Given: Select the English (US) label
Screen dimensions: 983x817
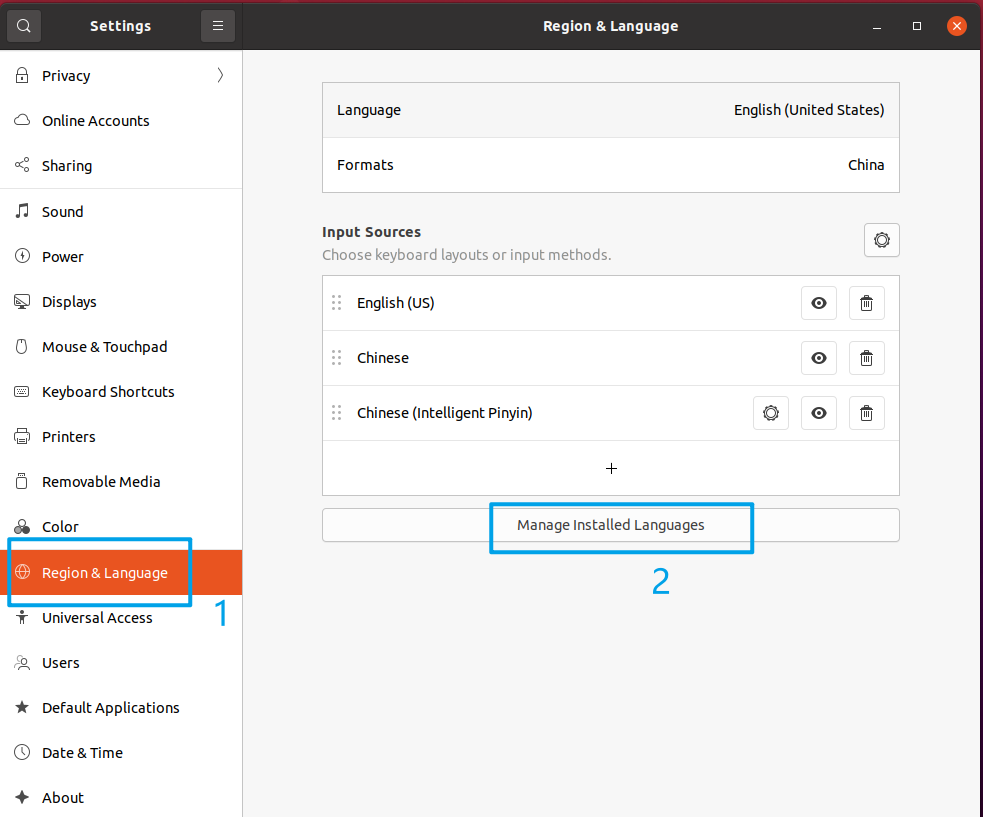Looking at the screenshot, I should [396, 303].
